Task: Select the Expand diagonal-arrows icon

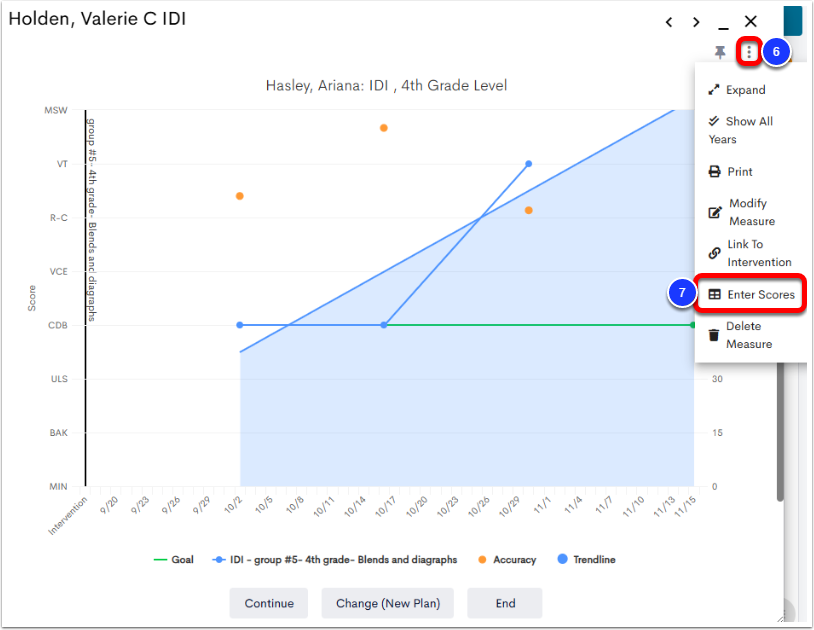Action: pyautogui.click(x=713, y=89)
